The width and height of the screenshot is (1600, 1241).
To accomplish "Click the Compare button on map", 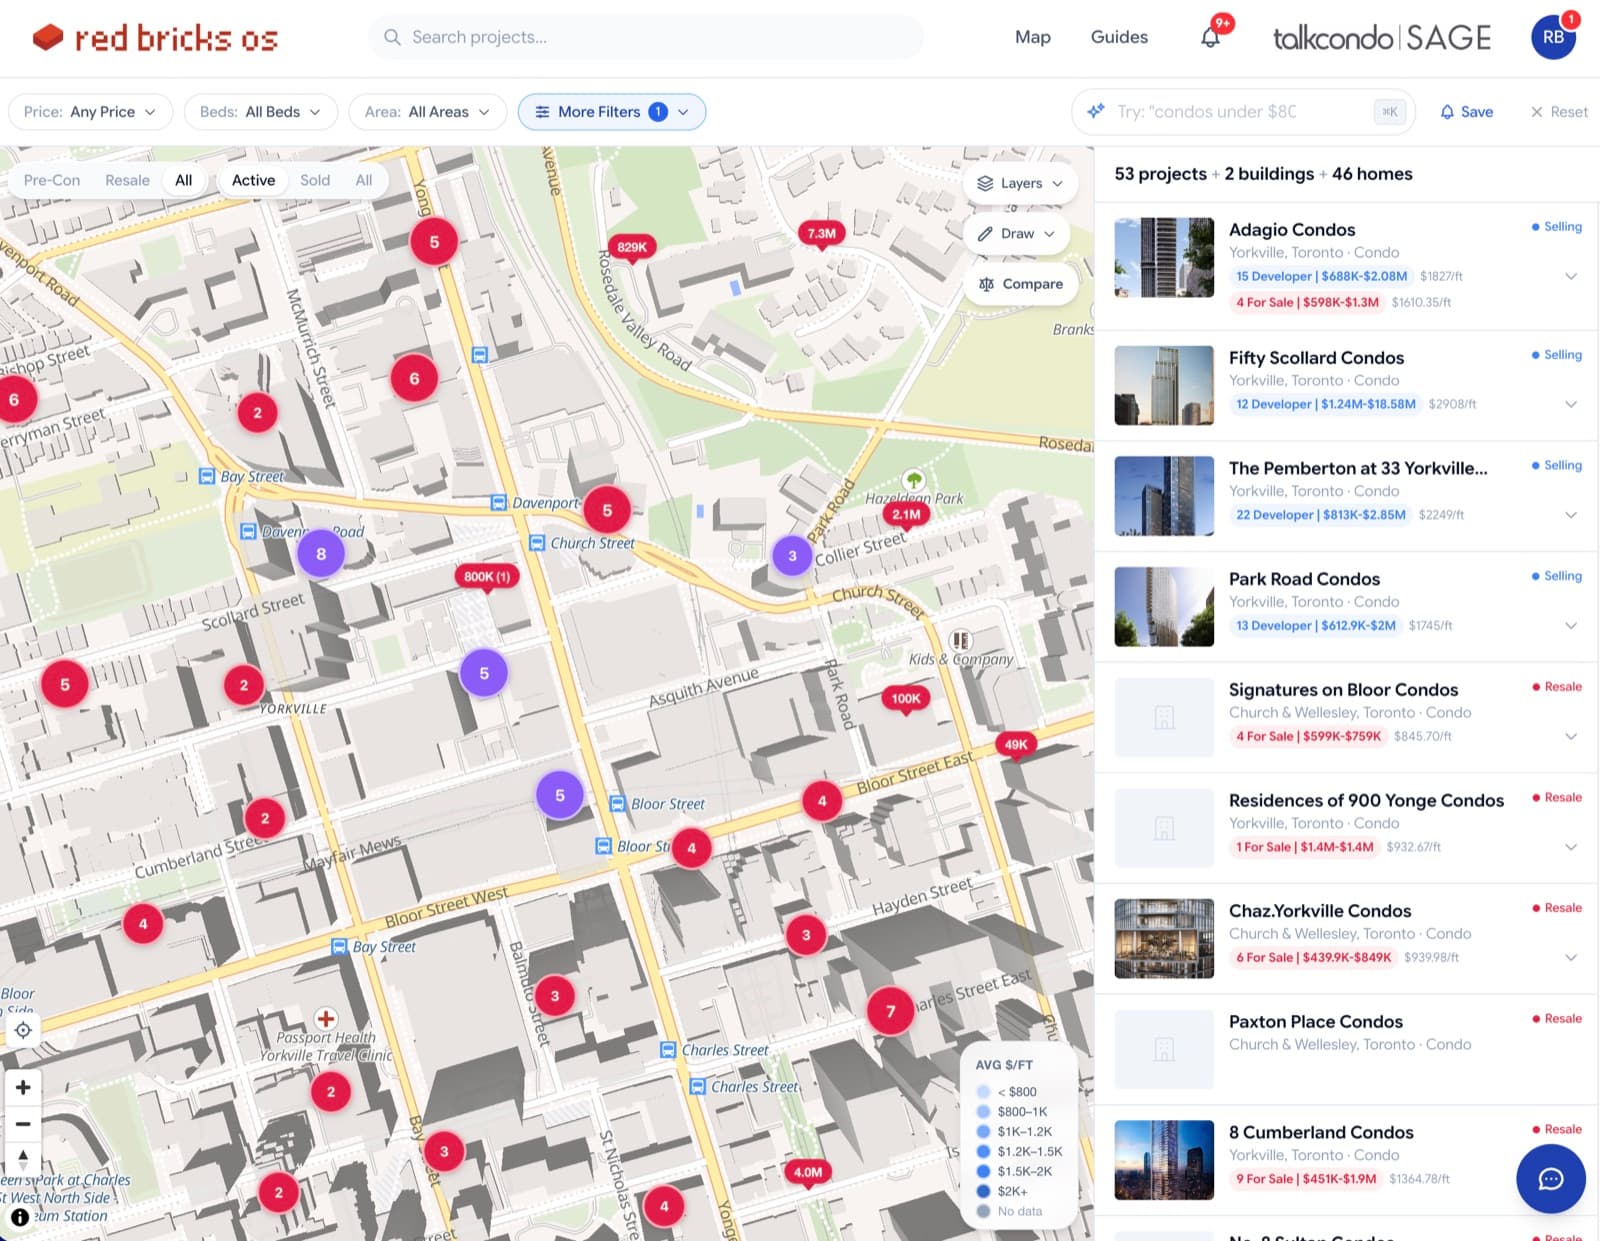I will 1021,284.
